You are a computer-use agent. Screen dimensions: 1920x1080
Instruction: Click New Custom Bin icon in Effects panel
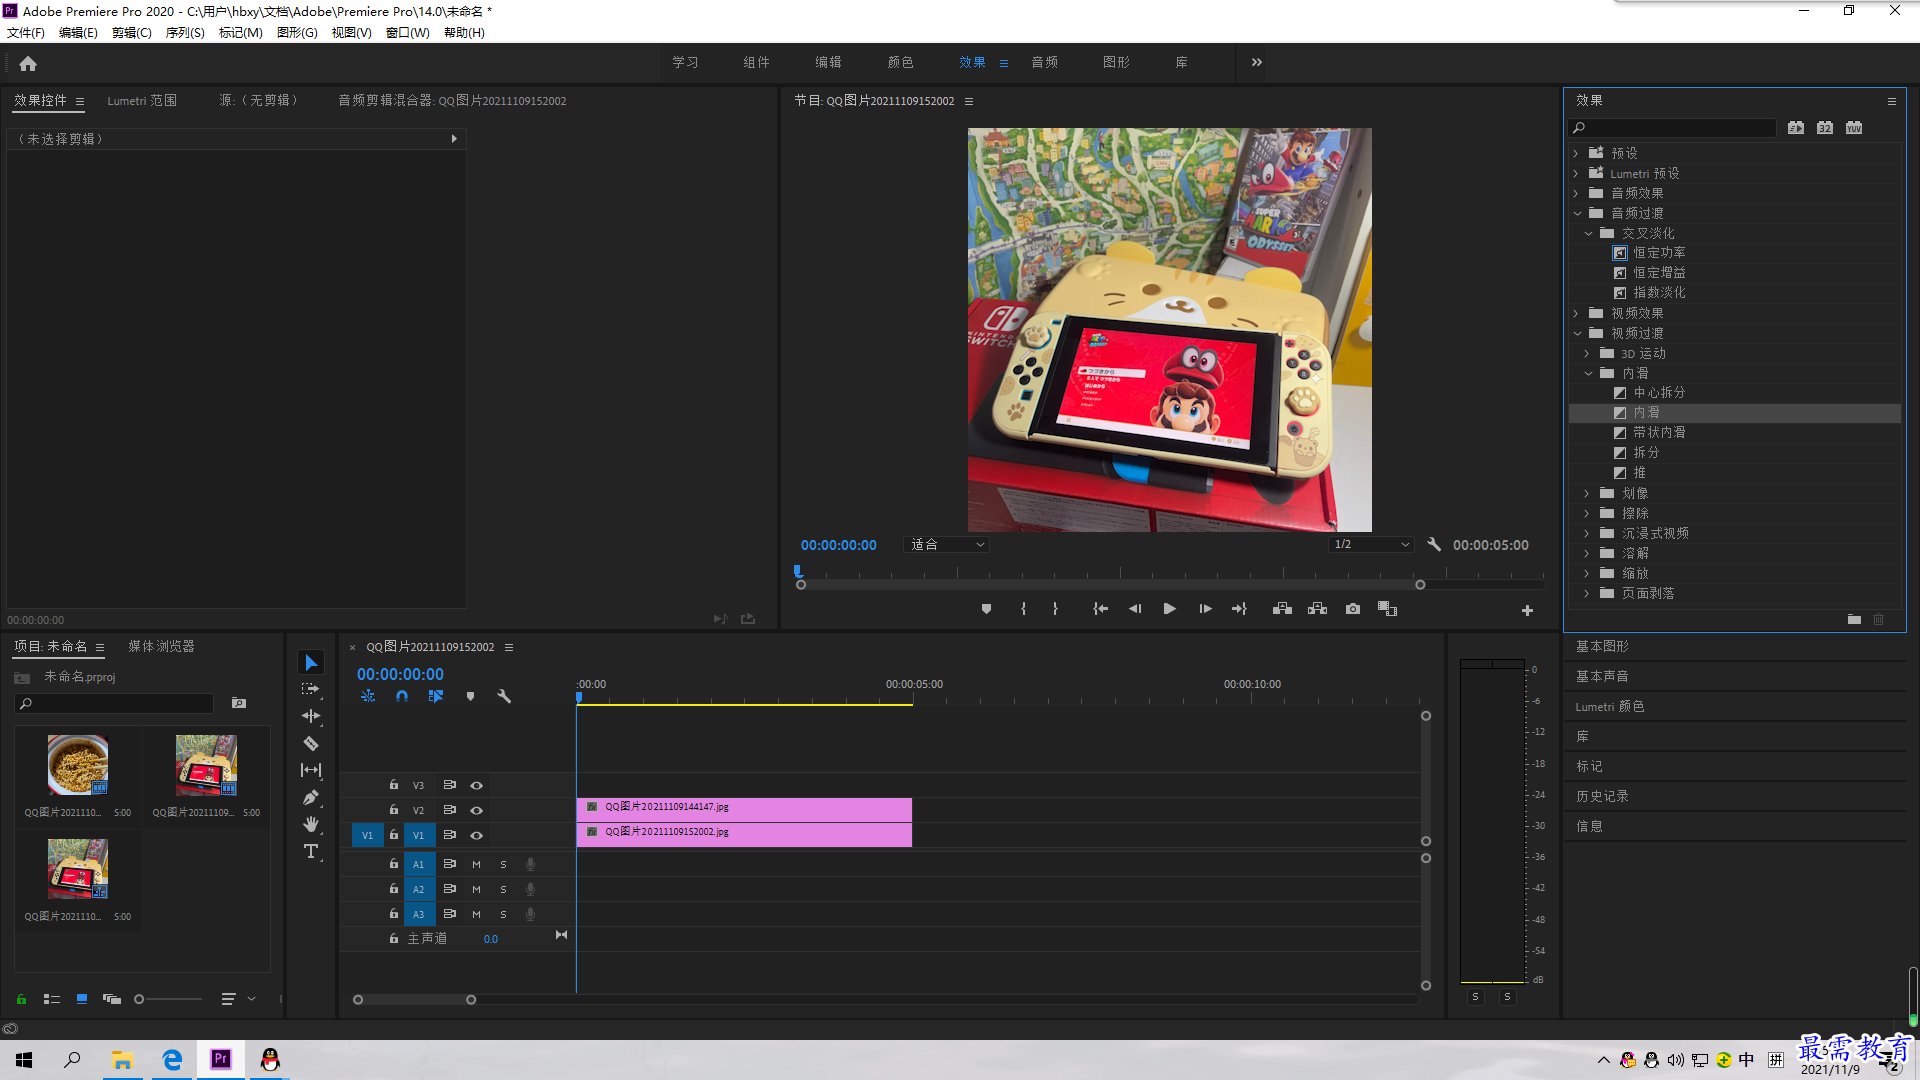(x=1854, y=620)
